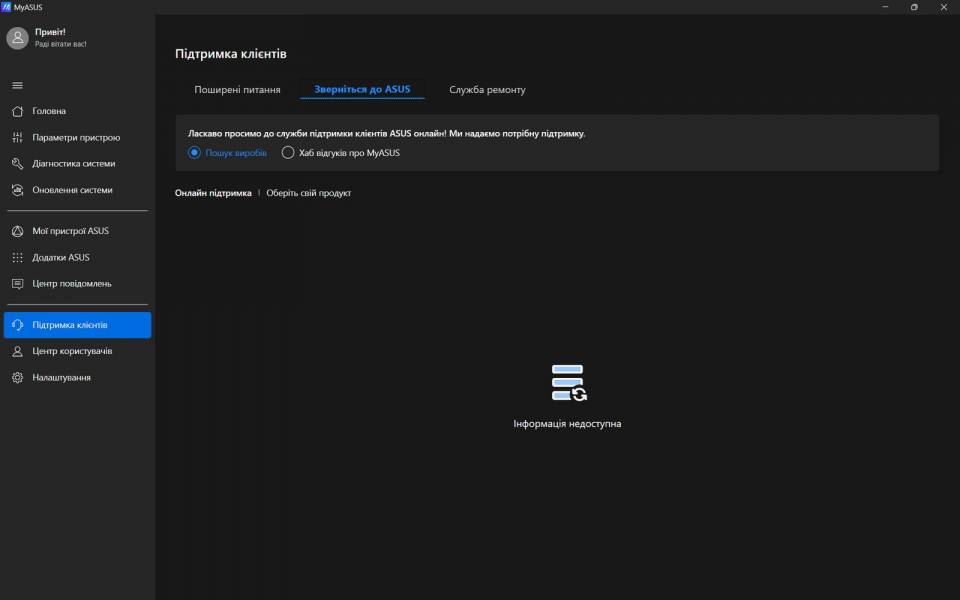This screenshot has width=960, height=600.
Task: Click the Інформація недоступна message
Action: coord(567,424)
